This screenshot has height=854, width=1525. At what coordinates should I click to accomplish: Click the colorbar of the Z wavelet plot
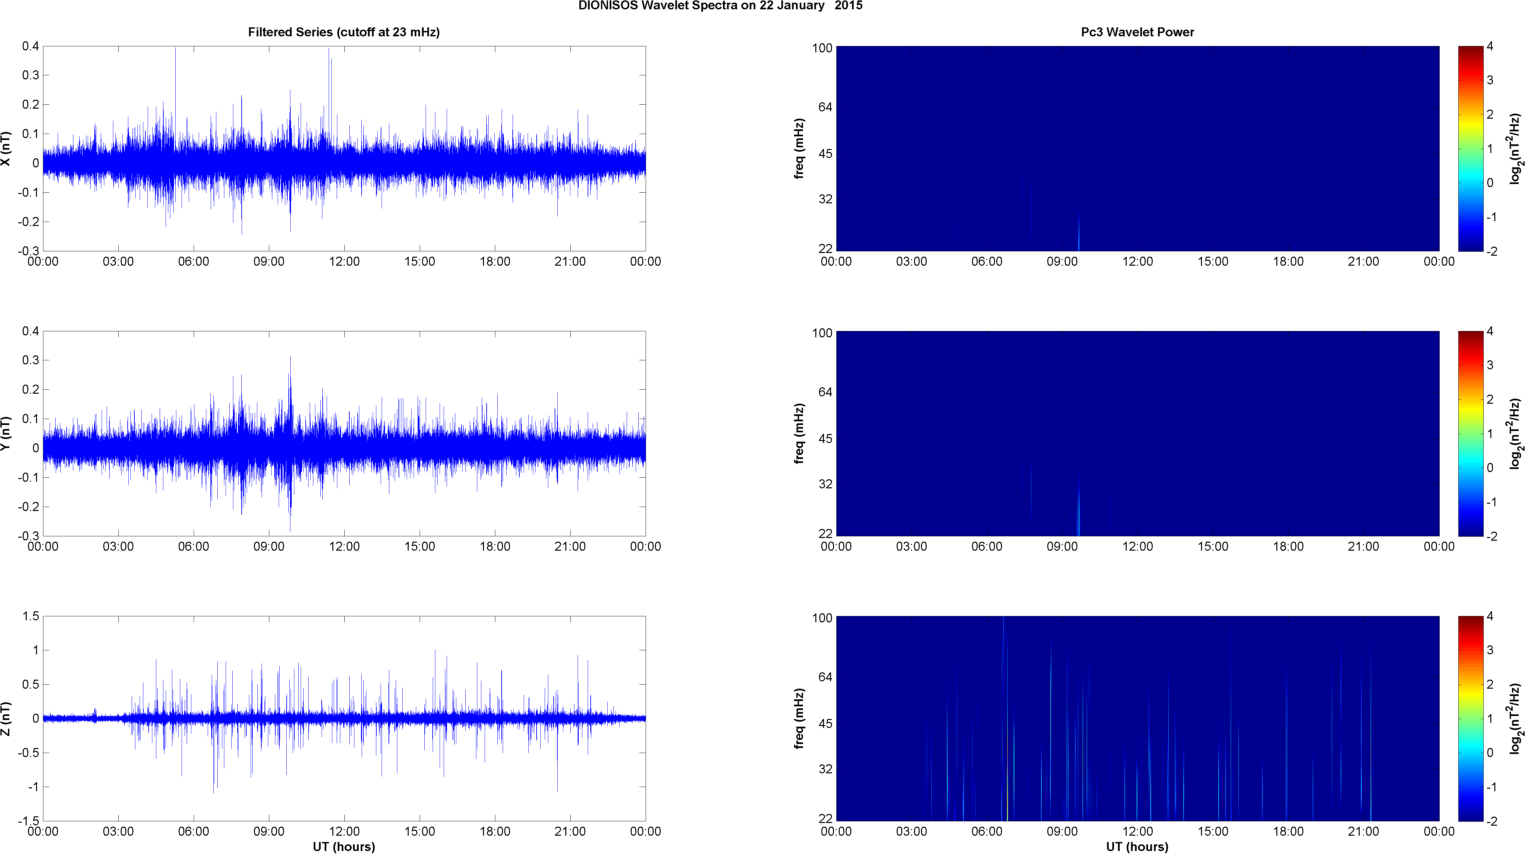pos(1470,719)
